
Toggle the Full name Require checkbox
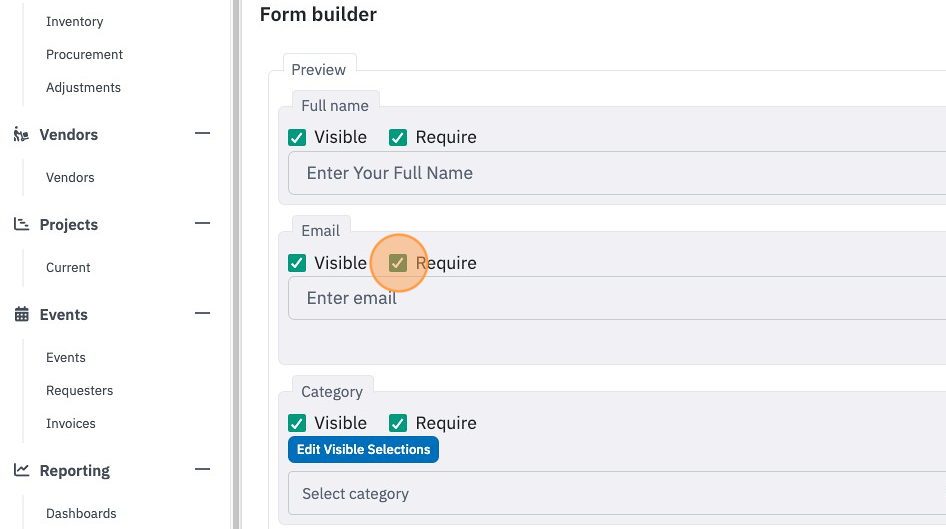pyautogui.click(x=398, y=138)
